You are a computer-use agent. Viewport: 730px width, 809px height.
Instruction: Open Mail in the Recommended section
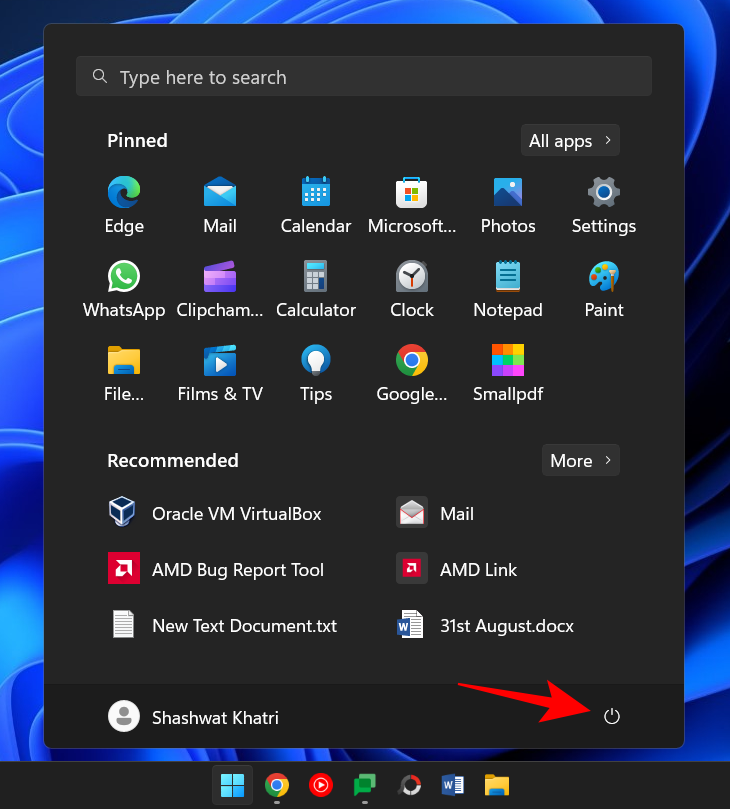click(435, 513)
